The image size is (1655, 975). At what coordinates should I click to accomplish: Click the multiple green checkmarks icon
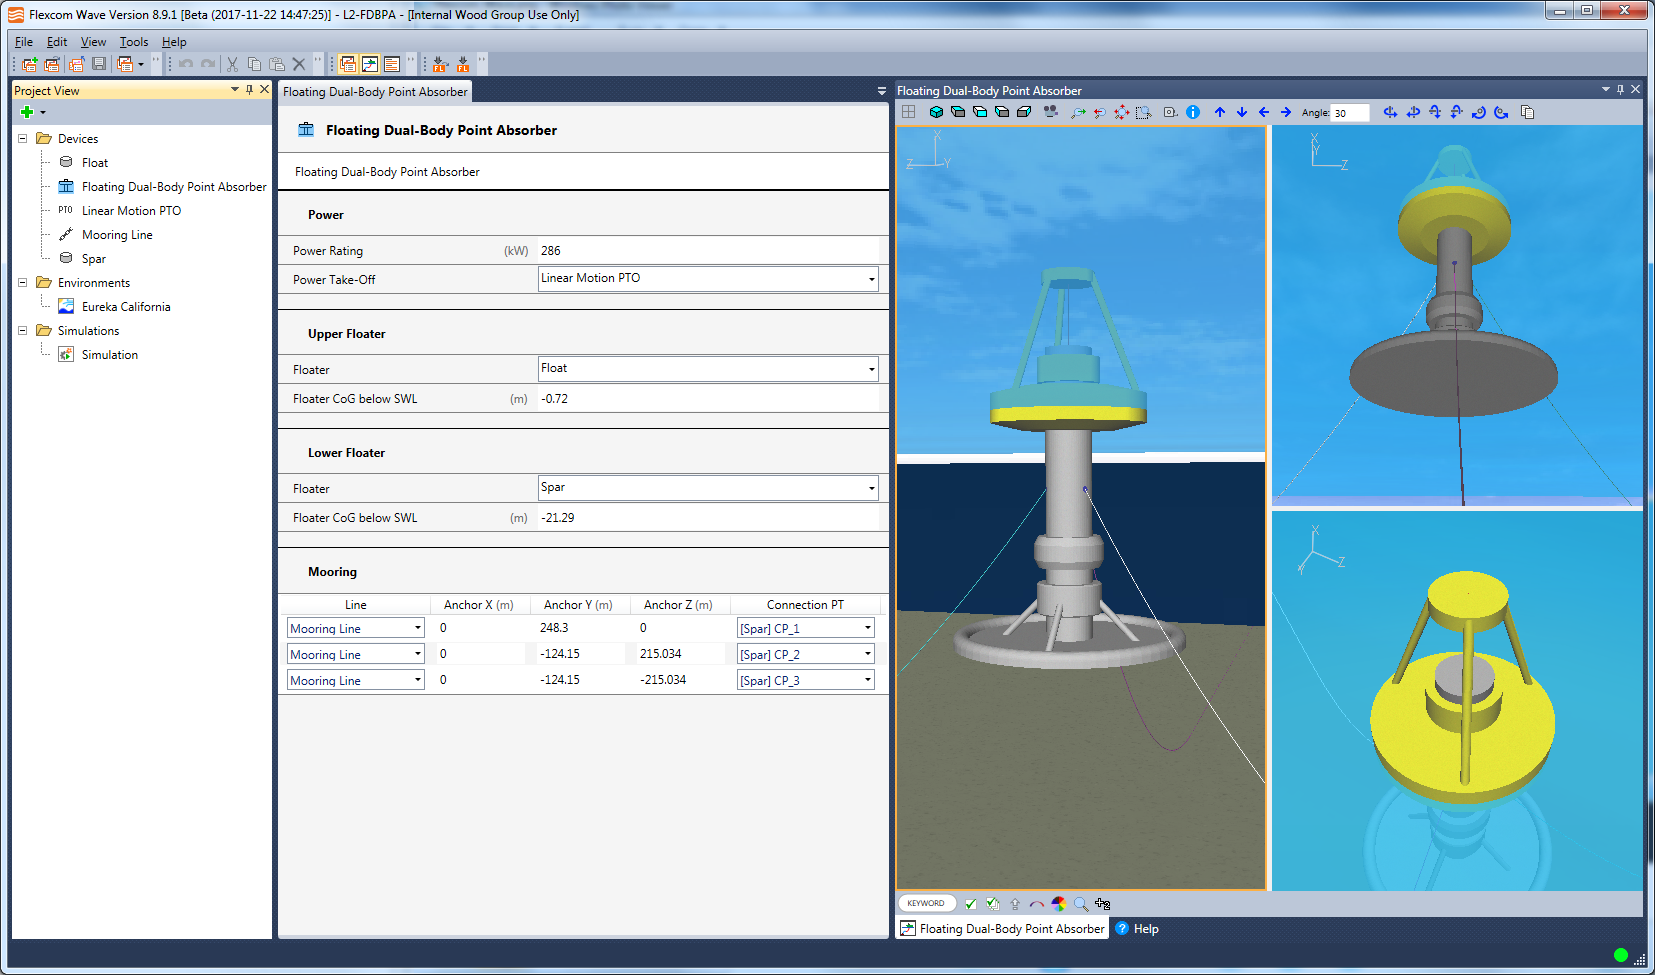click(x=993, y=903)
